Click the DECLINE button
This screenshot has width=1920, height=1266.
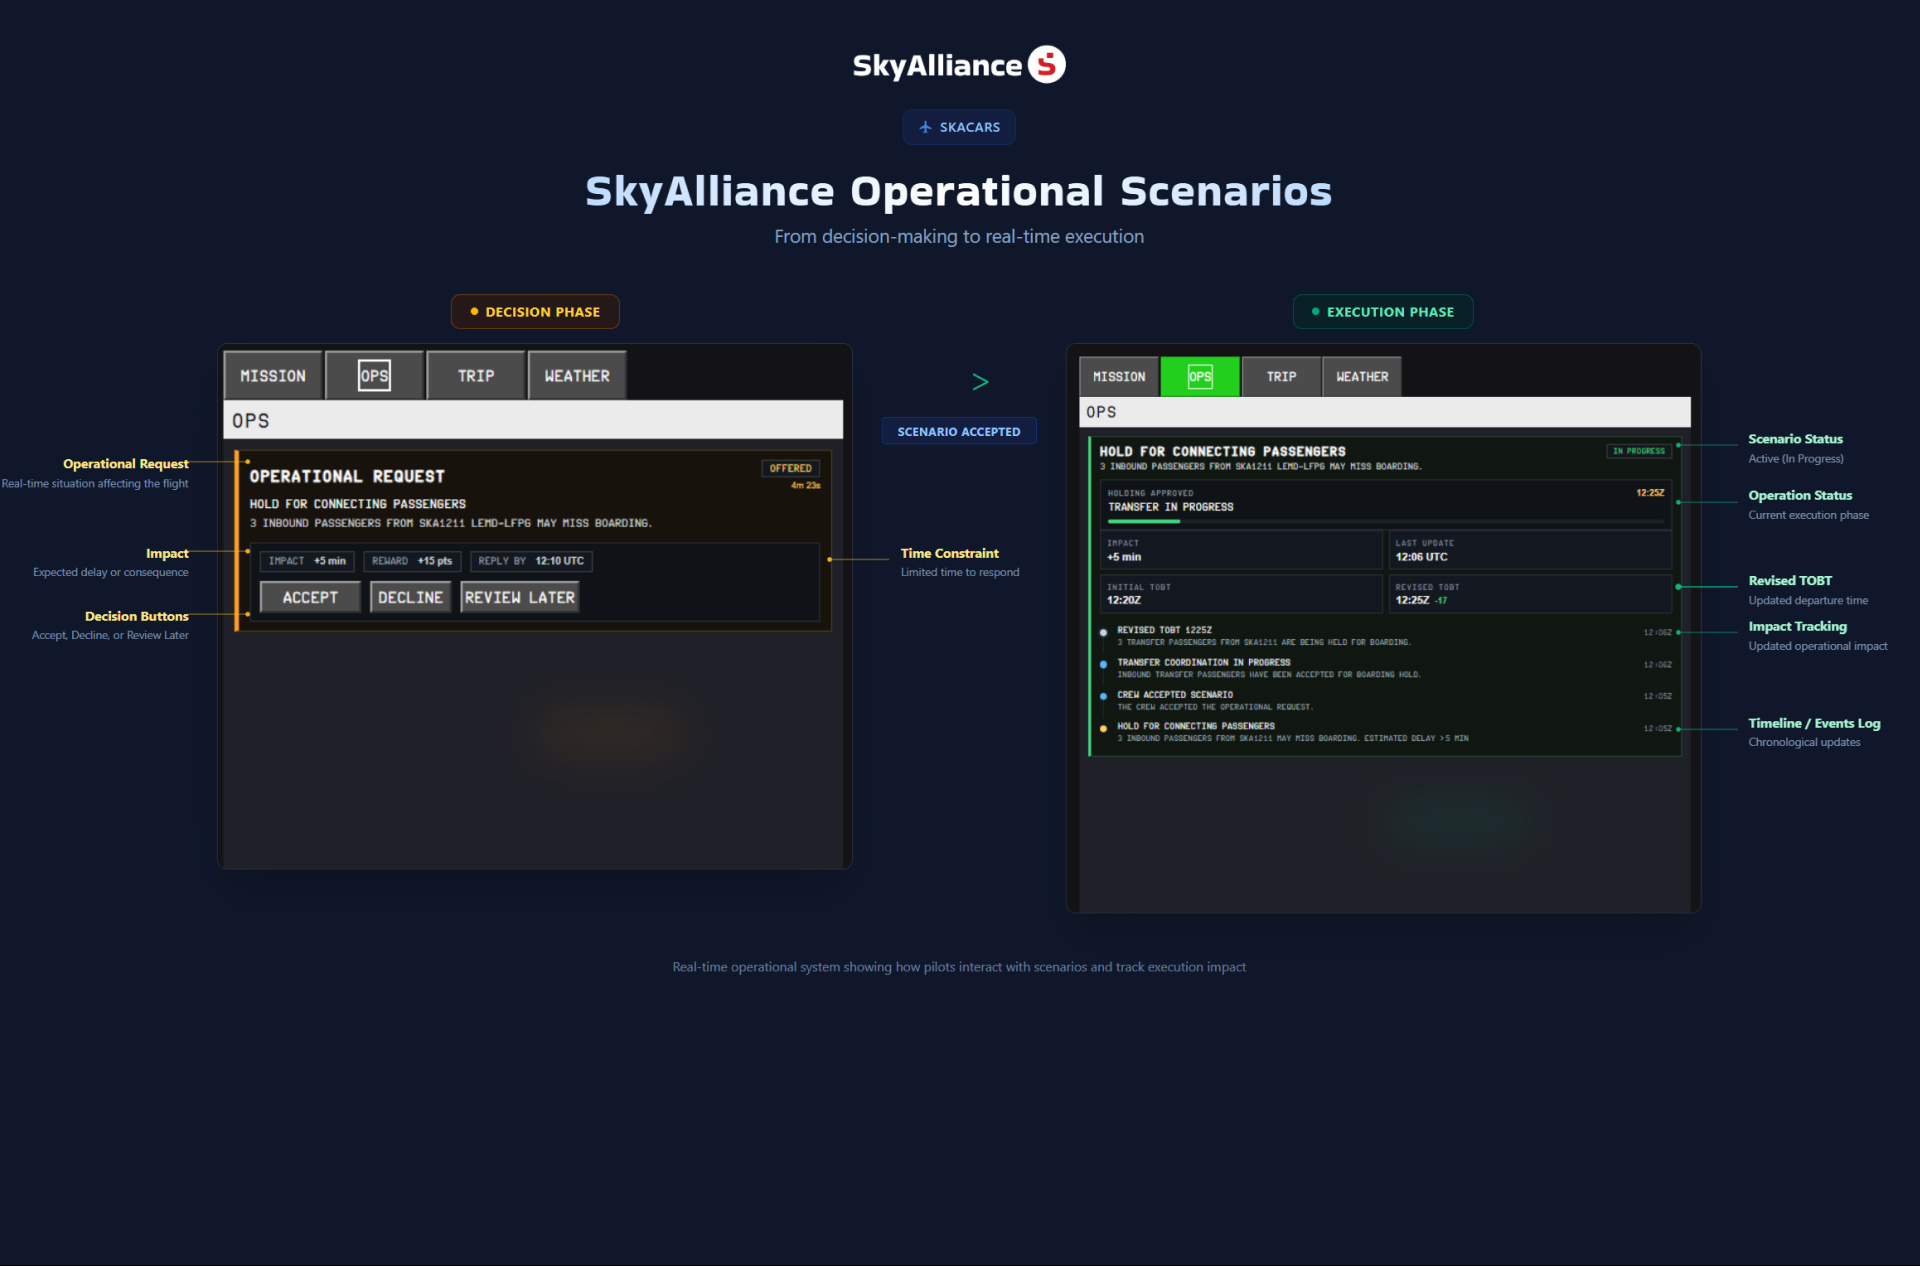tap(409, 596)
